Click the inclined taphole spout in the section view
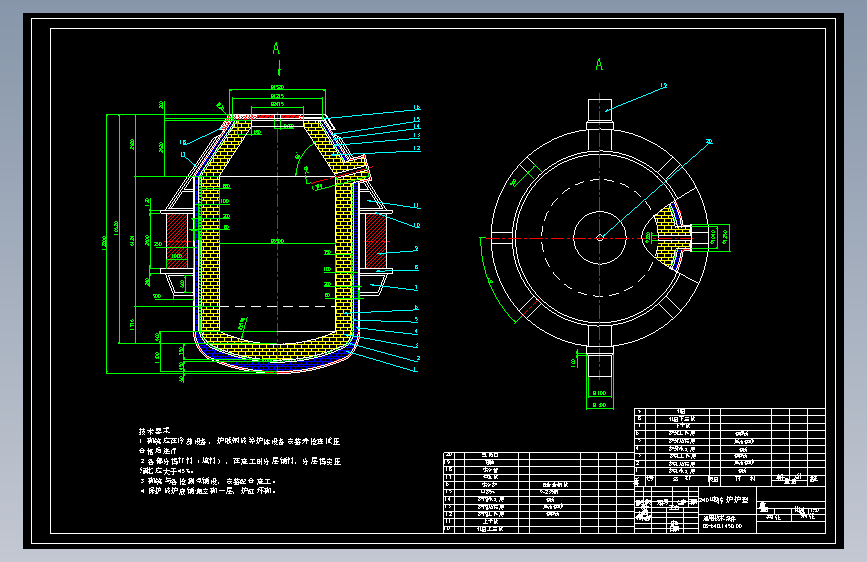867x562 pixels. coord(352,169)
